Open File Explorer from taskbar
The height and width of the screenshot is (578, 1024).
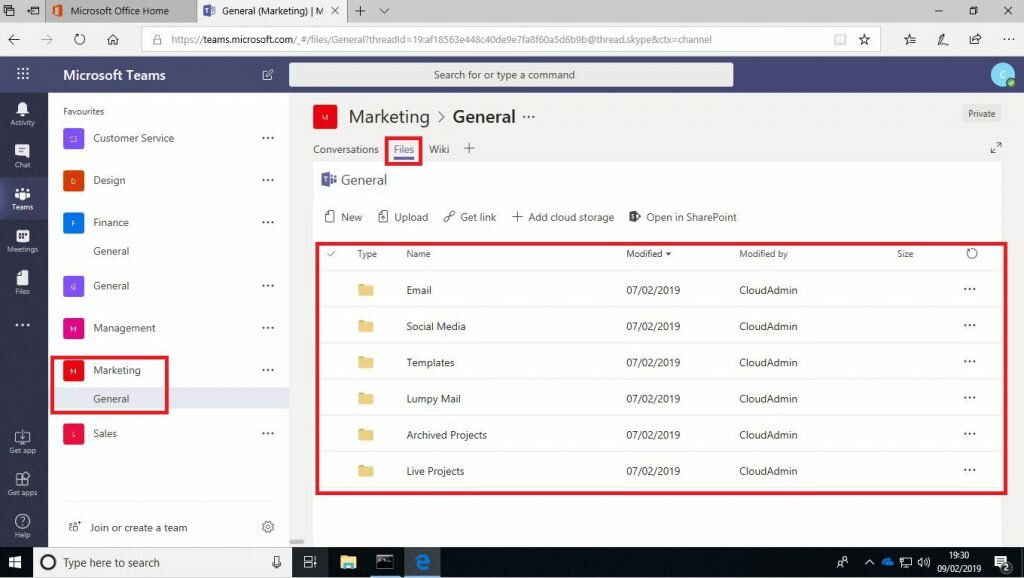click(x=348, y=562)
